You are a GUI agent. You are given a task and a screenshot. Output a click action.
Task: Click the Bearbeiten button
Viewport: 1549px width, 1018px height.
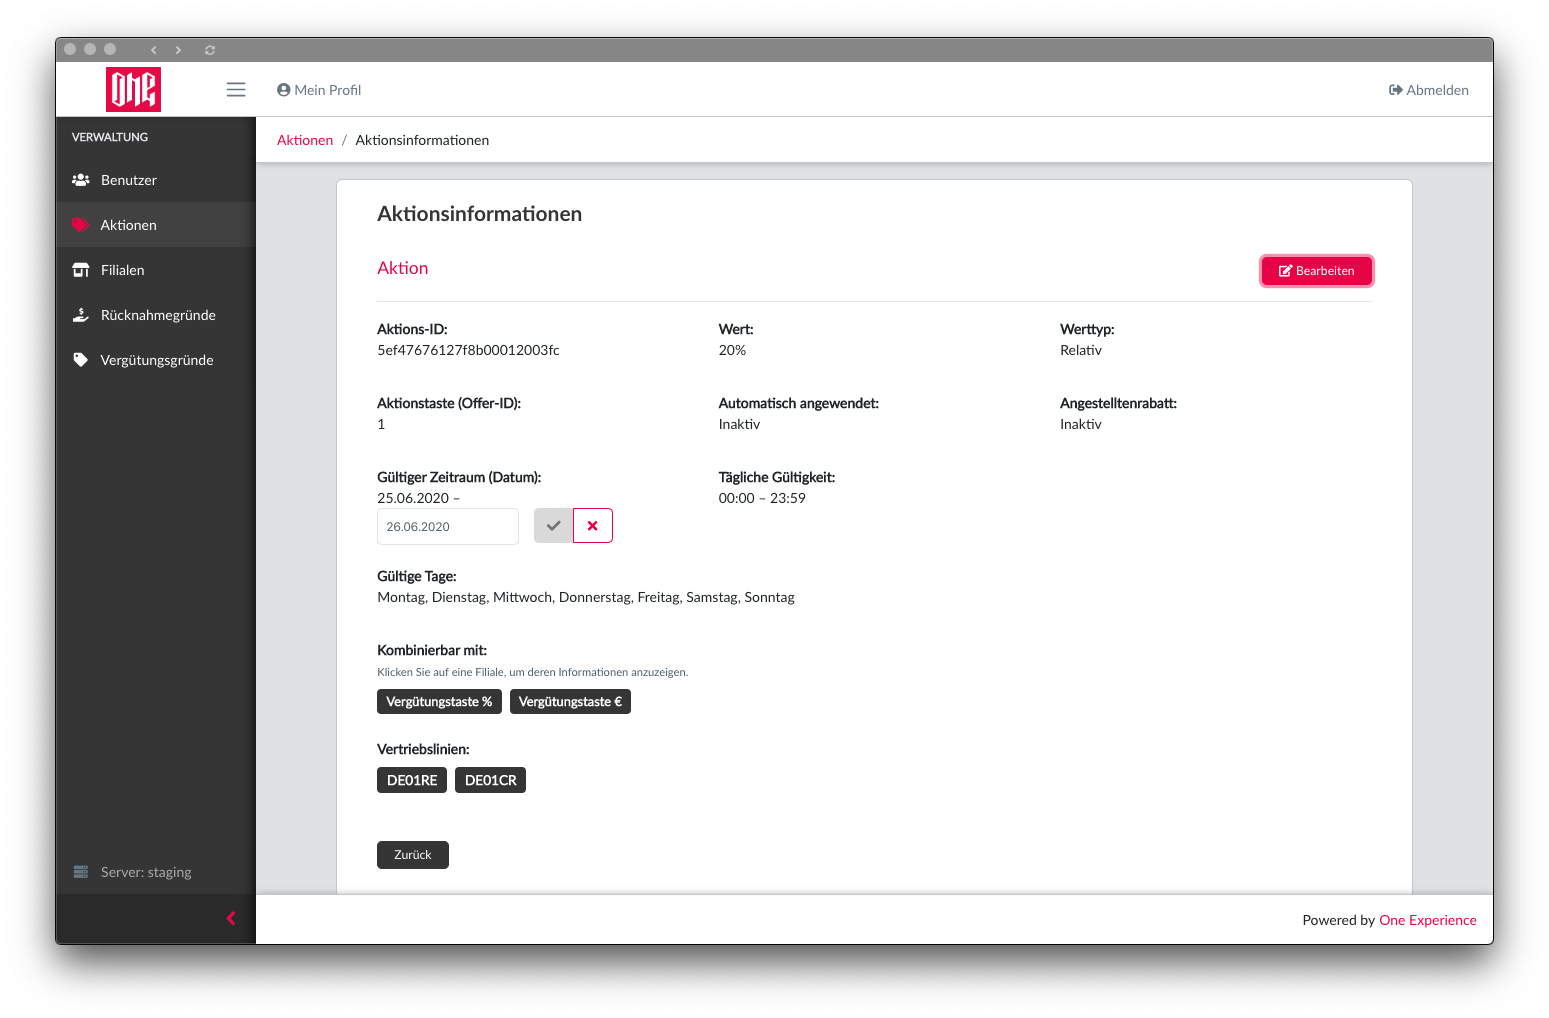pos(1316,271)
